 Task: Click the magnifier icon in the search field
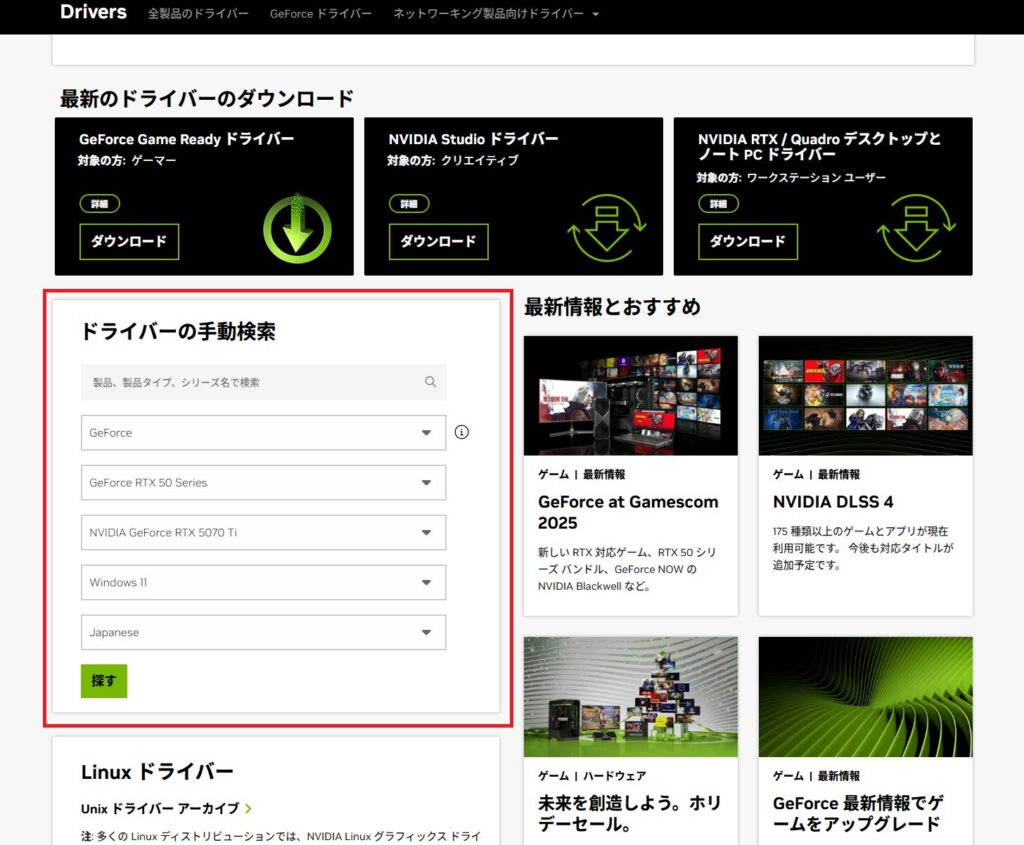point(430,382)
